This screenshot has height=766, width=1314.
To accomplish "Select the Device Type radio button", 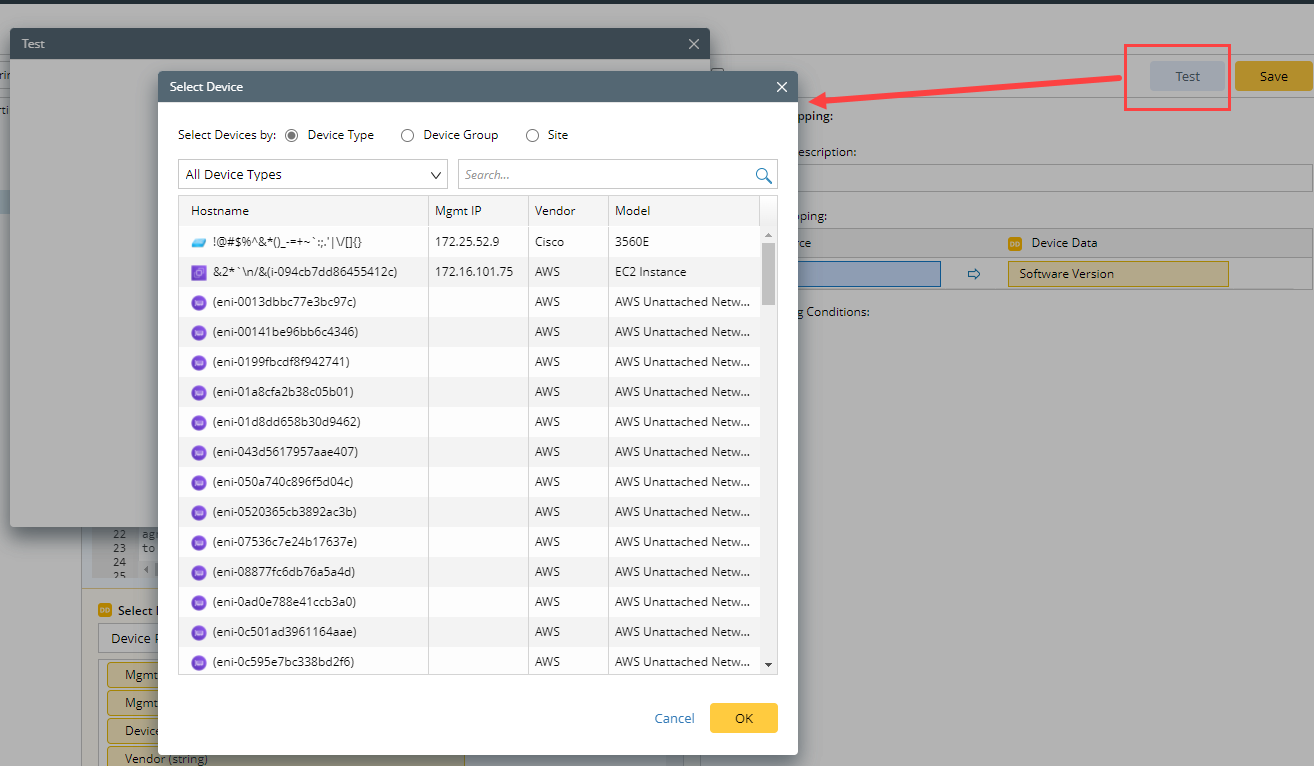I will (292, 135).
